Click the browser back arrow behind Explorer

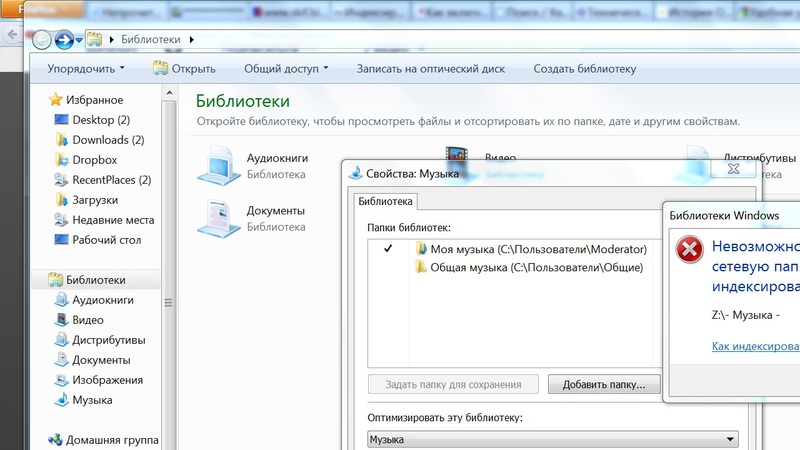click(x=12, y=35)
